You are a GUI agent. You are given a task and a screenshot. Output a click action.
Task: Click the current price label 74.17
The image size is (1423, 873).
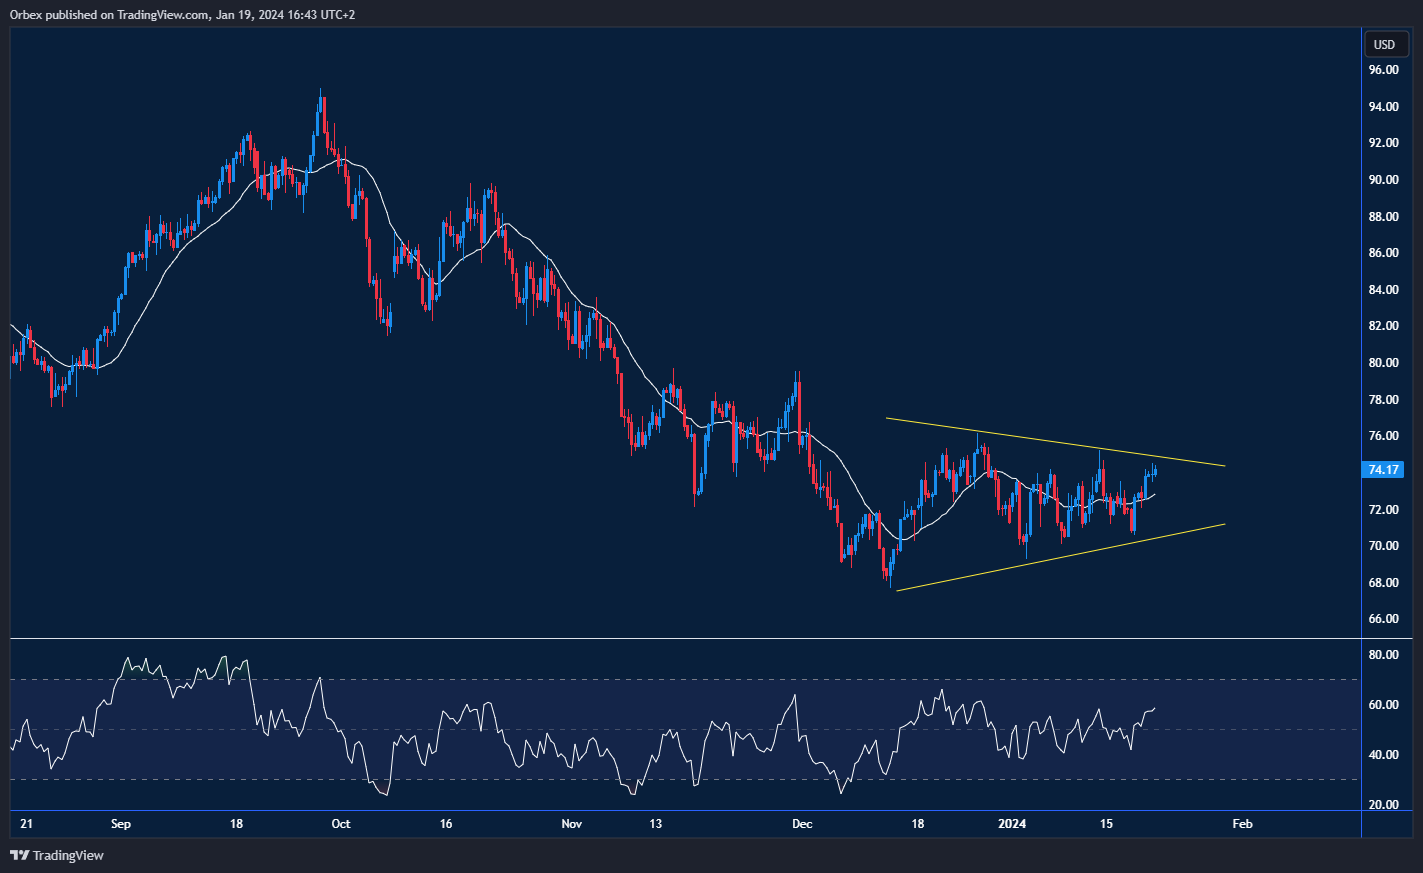click(1383, 469)
